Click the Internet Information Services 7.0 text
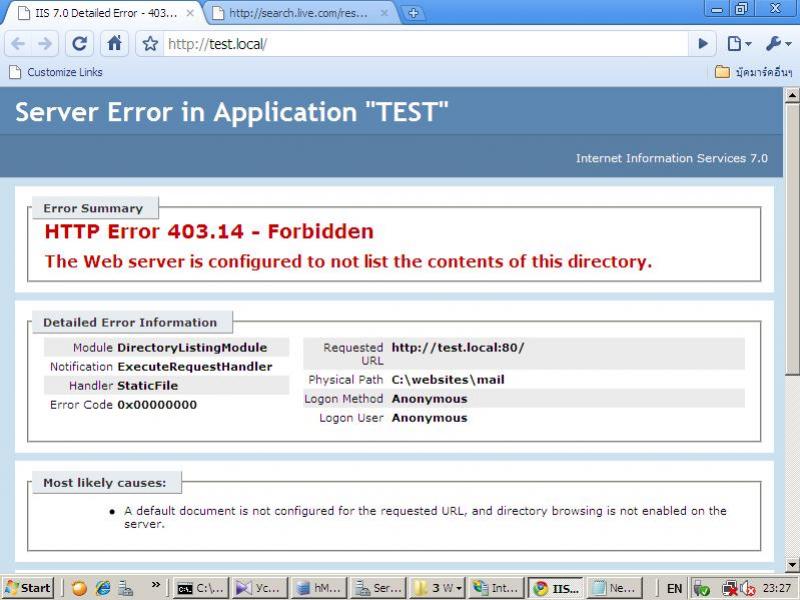The image size is (800, 600). pyautogui.click(x=672, y=158)
